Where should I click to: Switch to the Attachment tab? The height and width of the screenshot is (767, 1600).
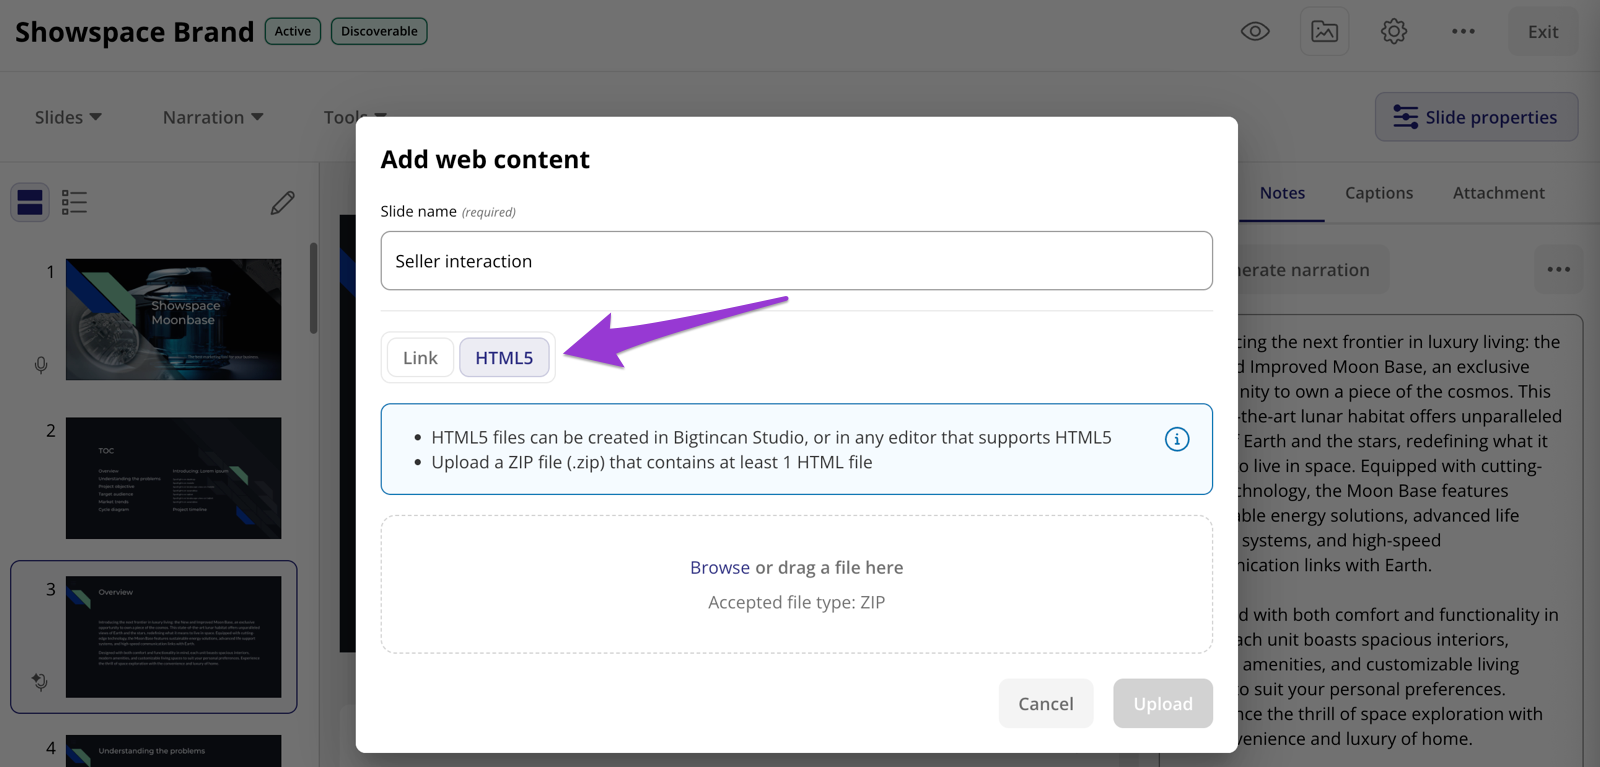(x=1498, y=193)
